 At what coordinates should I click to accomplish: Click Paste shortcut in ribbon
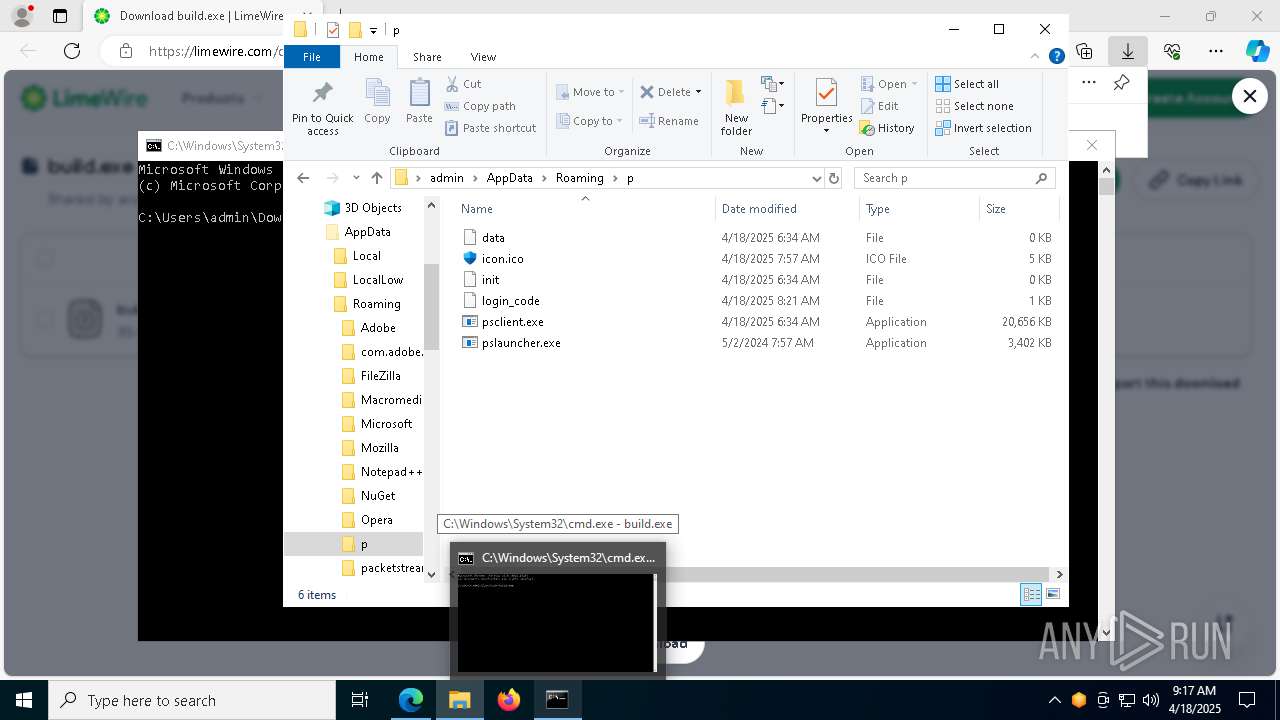click(490, 128)
